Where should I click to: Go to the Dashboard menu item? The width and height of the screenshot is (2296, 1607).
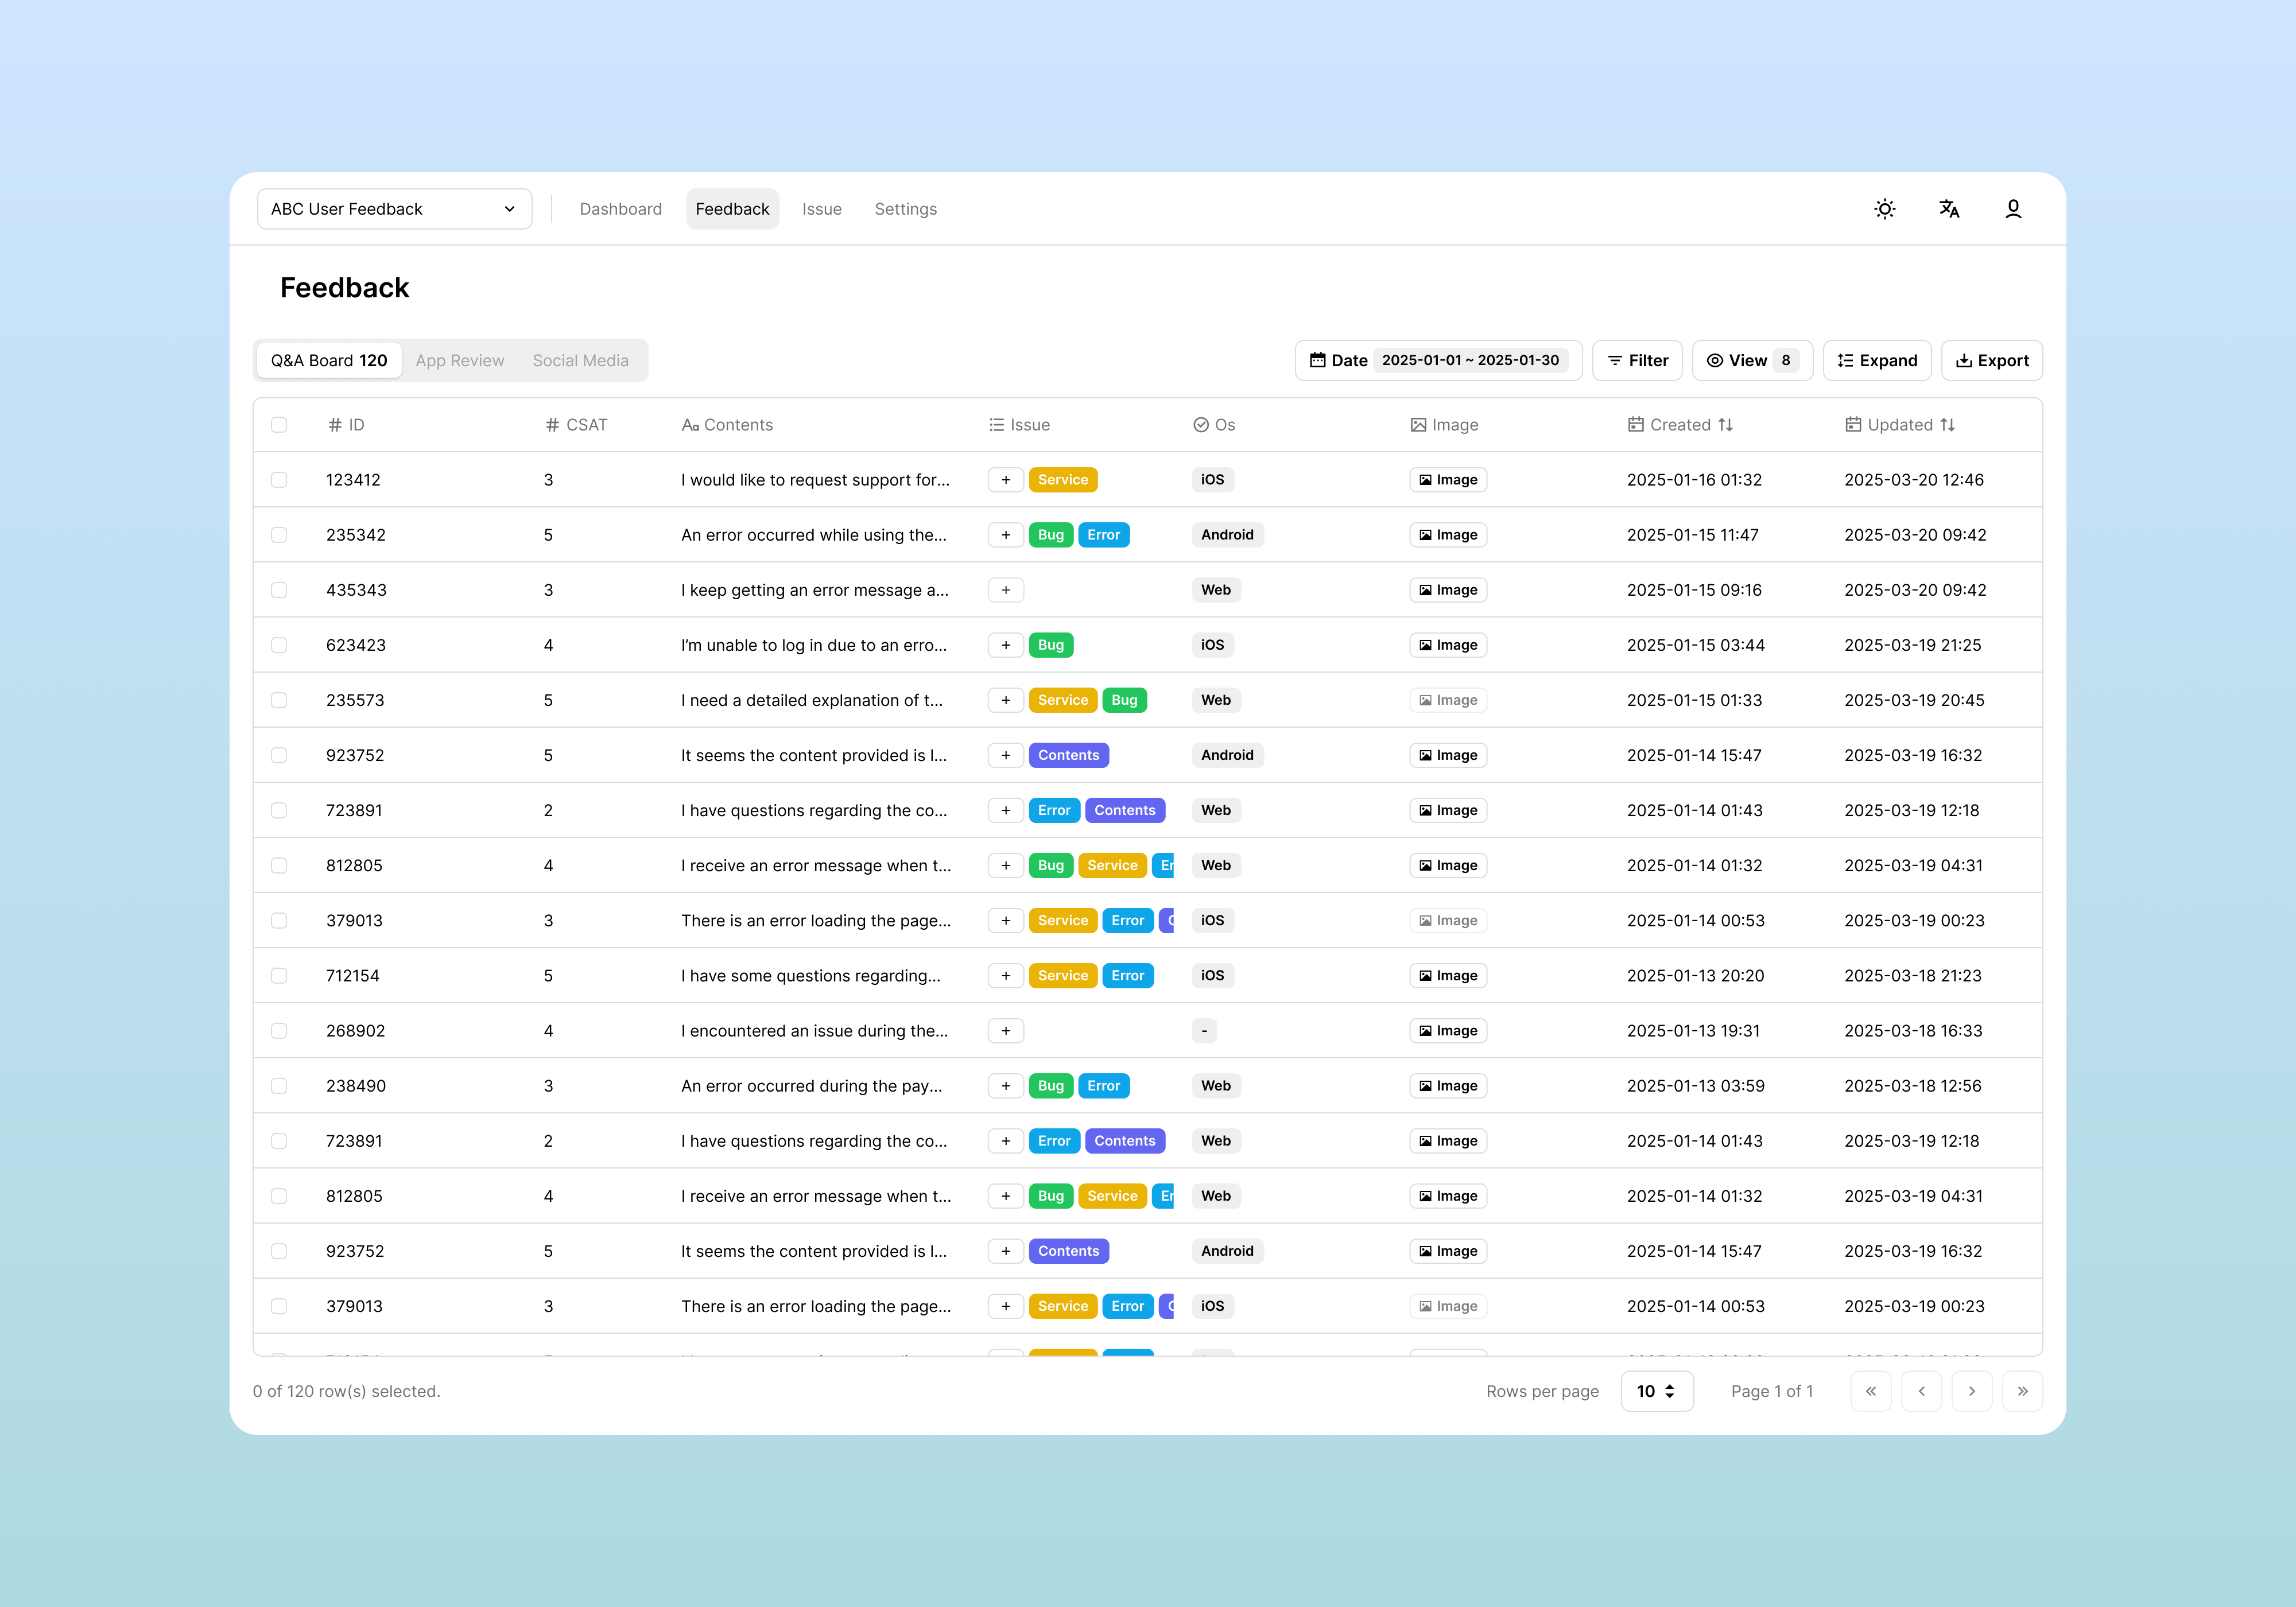click(x=620, y=209)
